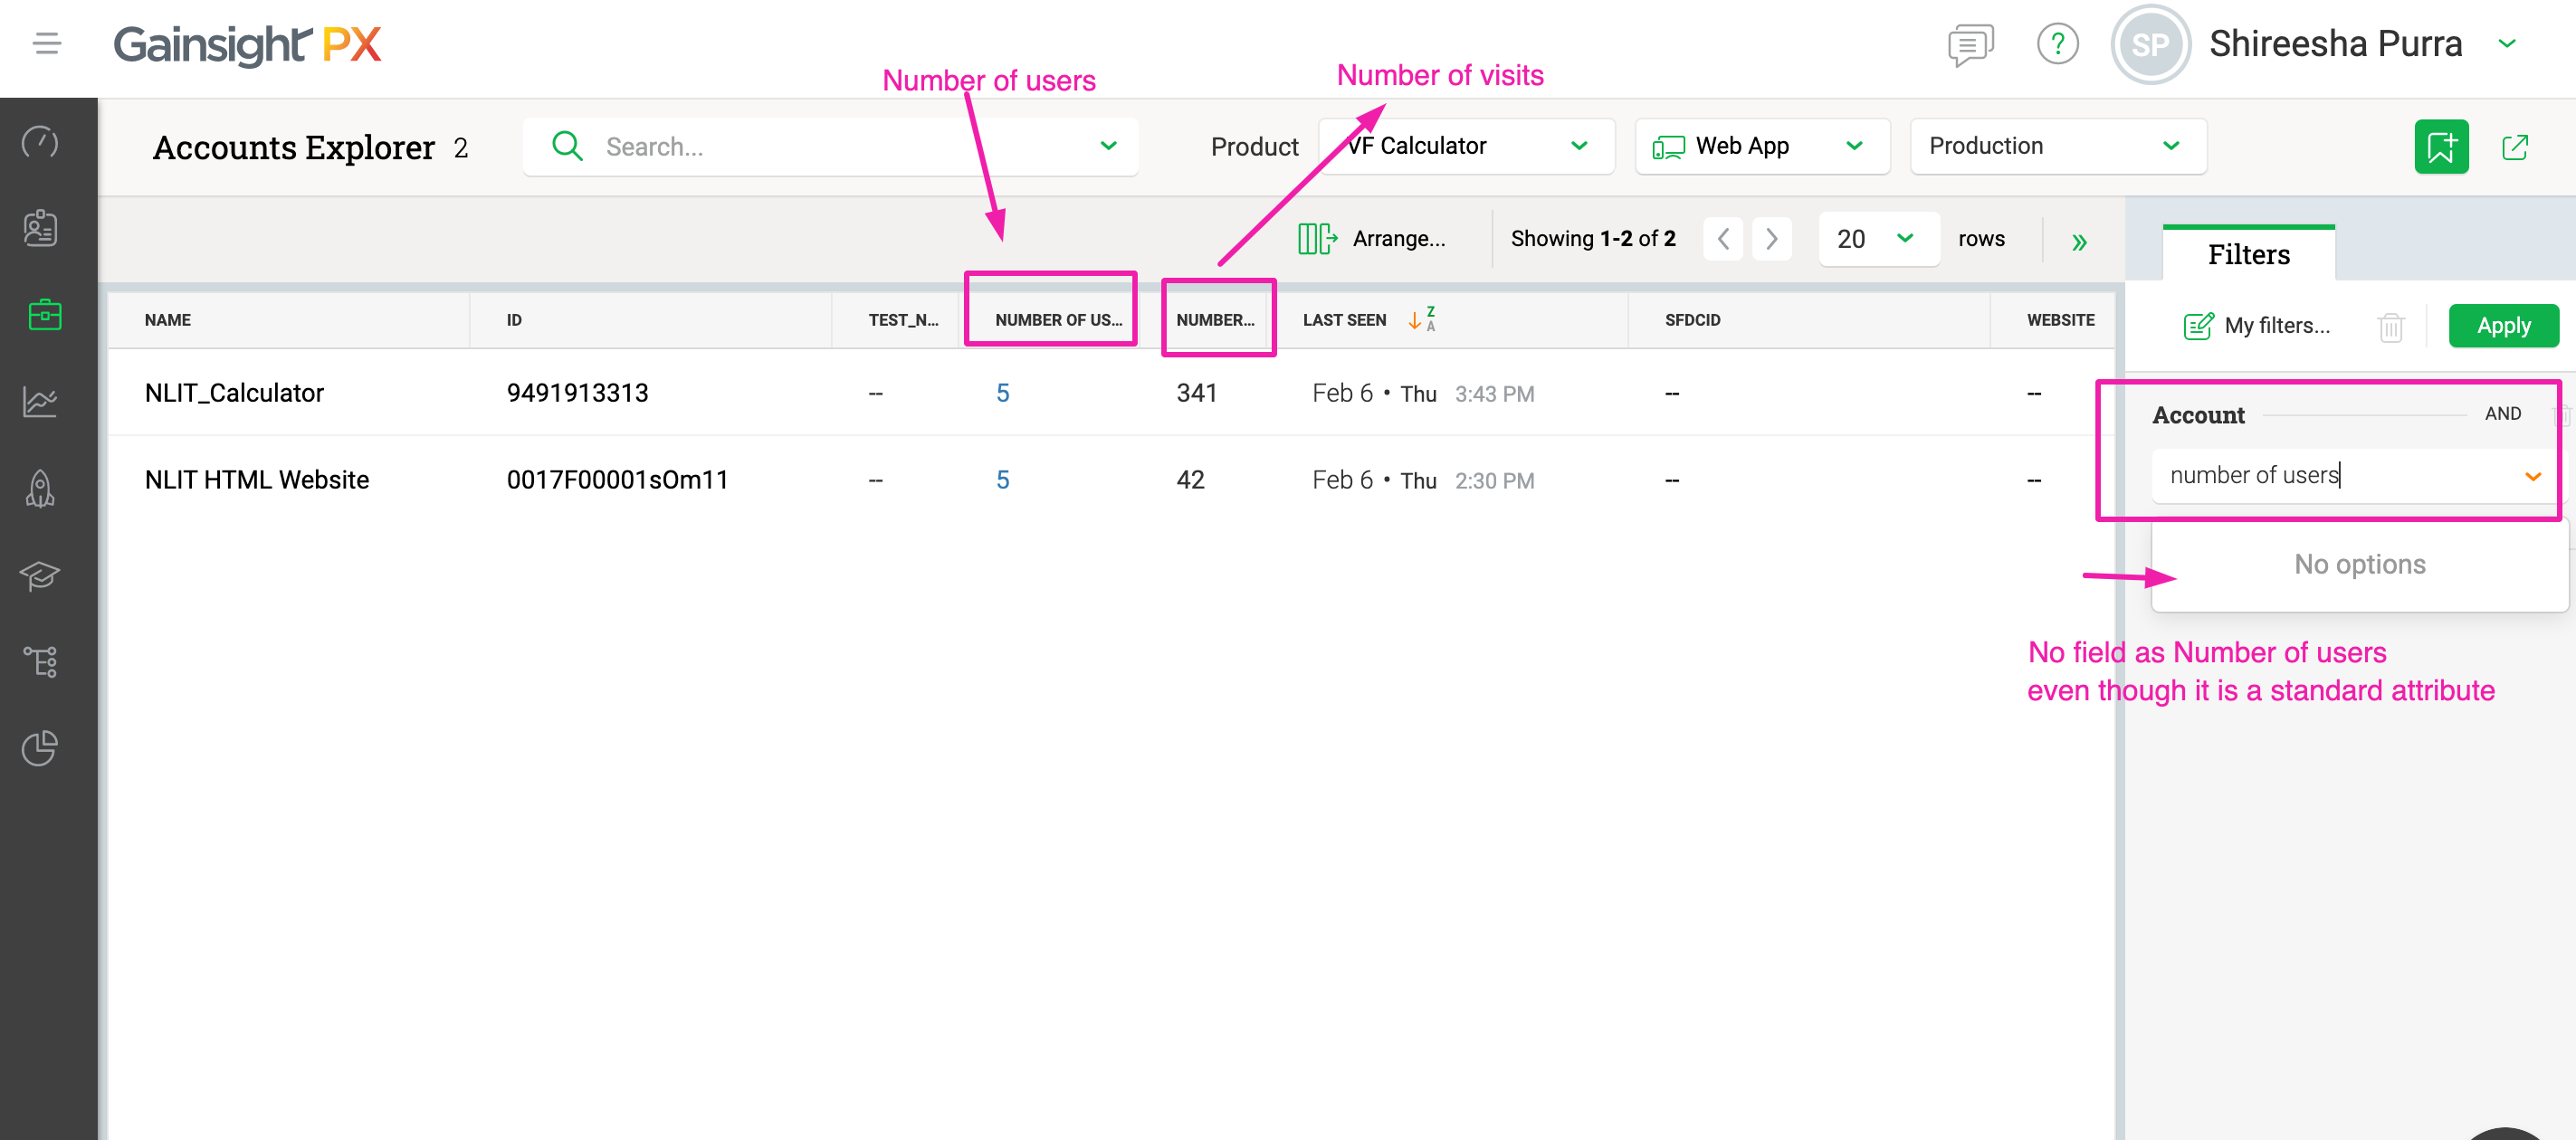Click the 2:30 PM last seen cell
This screenshot has width=2576, height=1140.
tap(1494, 481)
